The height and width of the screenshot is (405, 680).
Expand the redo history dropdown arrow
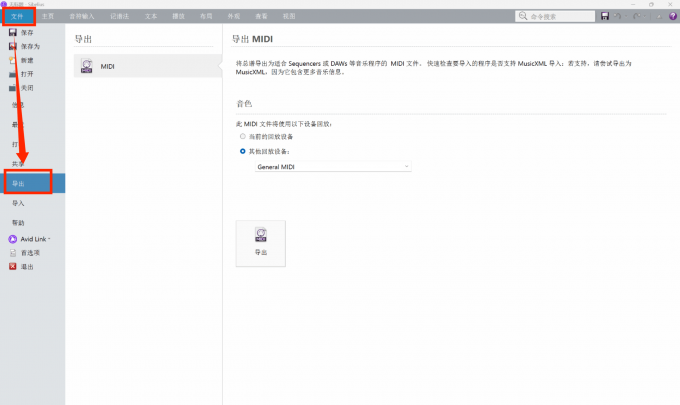[x=644, y=16]
